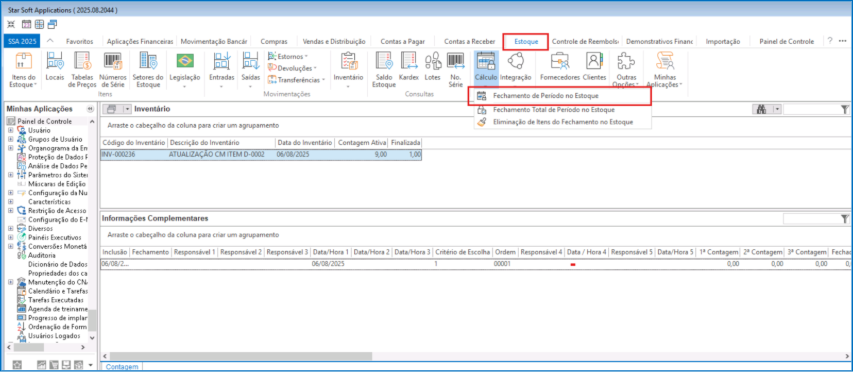
Task: Select row INV-000236
Action: (261, 154)
